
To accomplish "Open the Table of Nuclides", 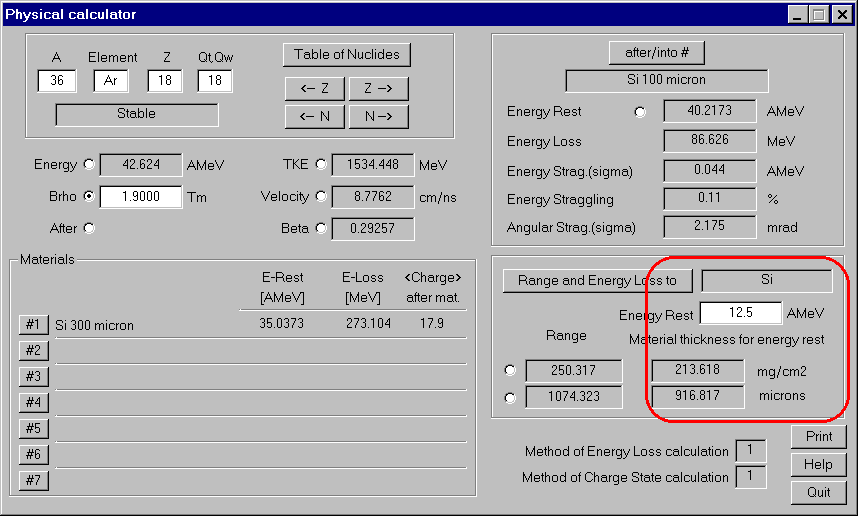I will point(346,55).
